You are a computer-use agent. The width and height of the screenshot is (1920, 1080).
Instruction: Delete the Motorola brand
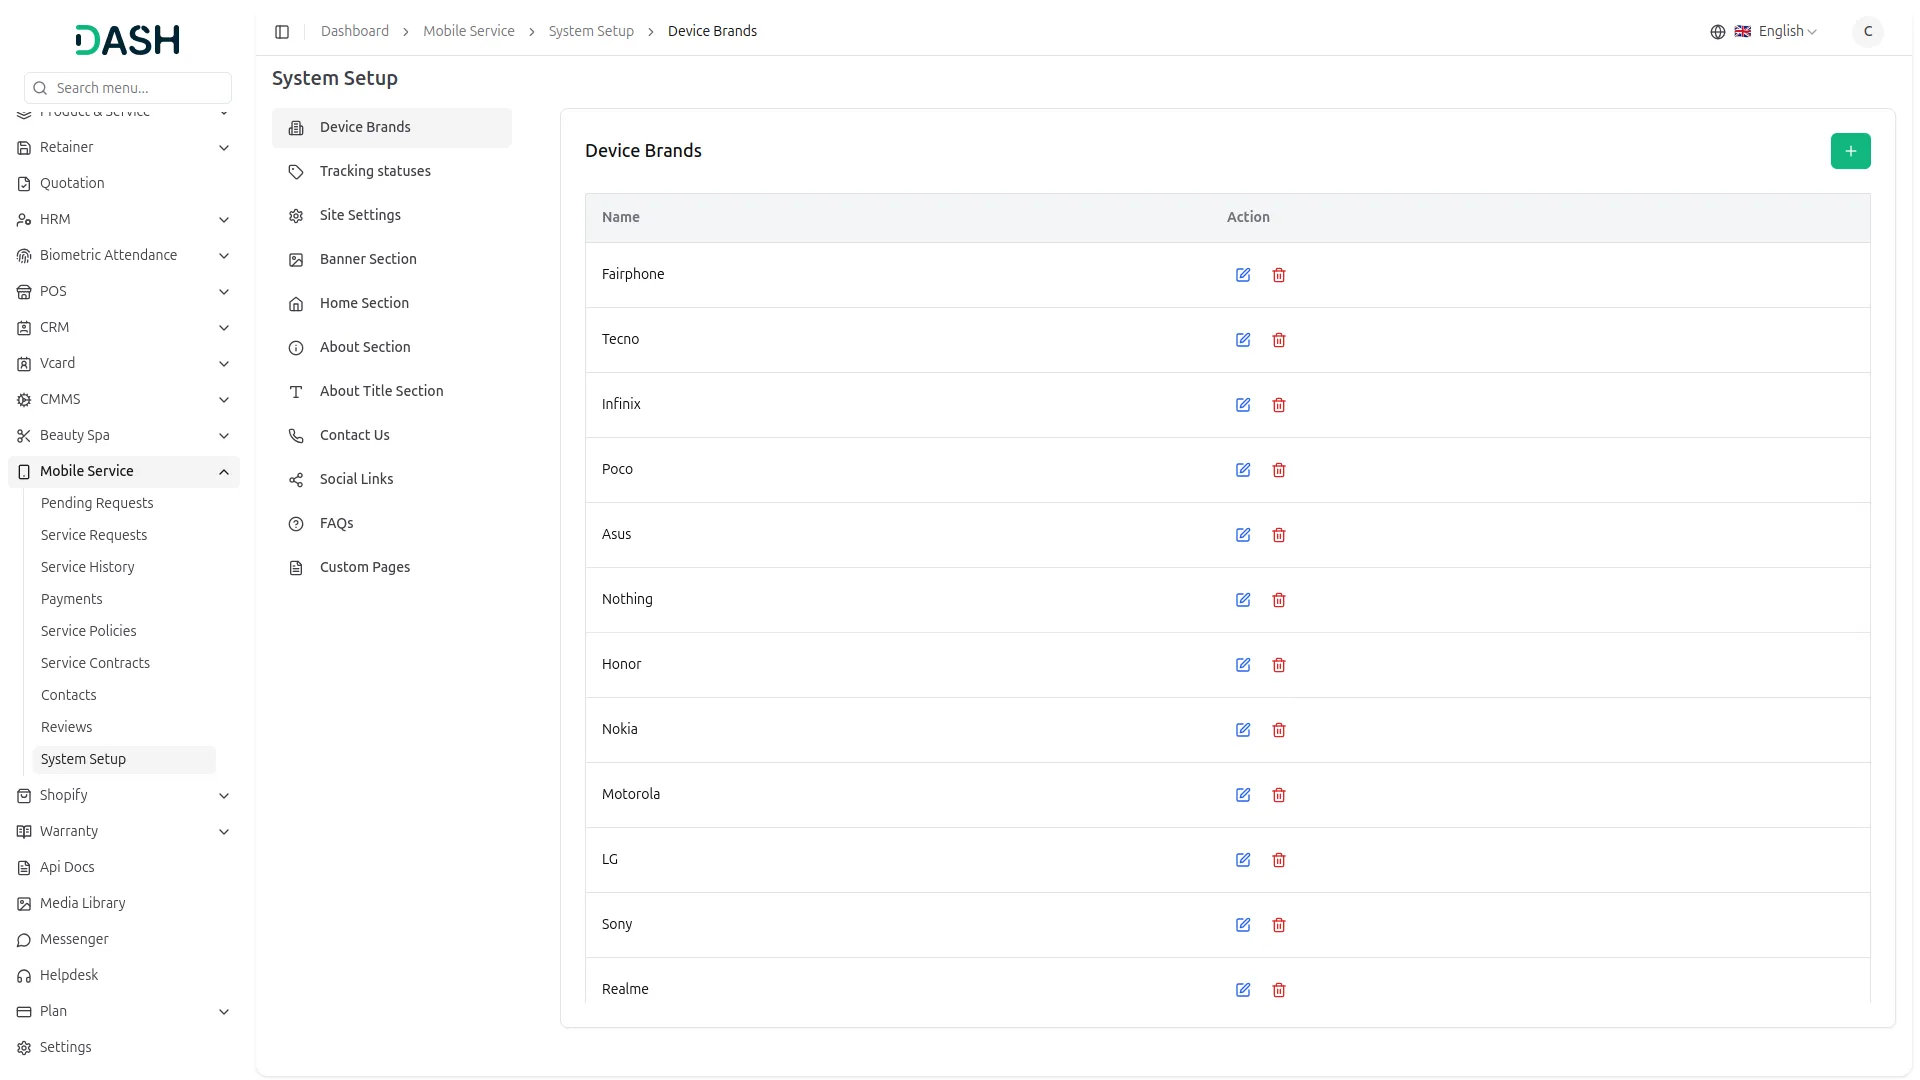coord(1279,795)
